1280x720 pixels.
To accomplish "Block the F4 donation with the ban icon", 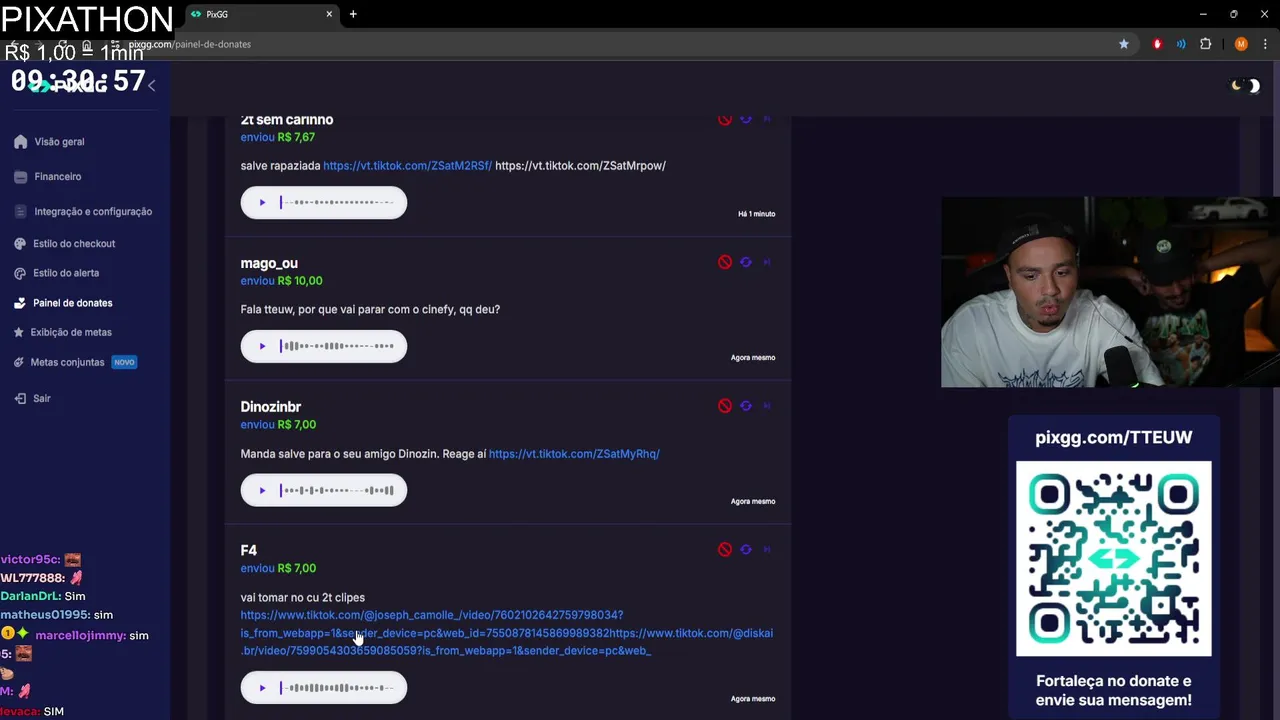I will [724, 549].
